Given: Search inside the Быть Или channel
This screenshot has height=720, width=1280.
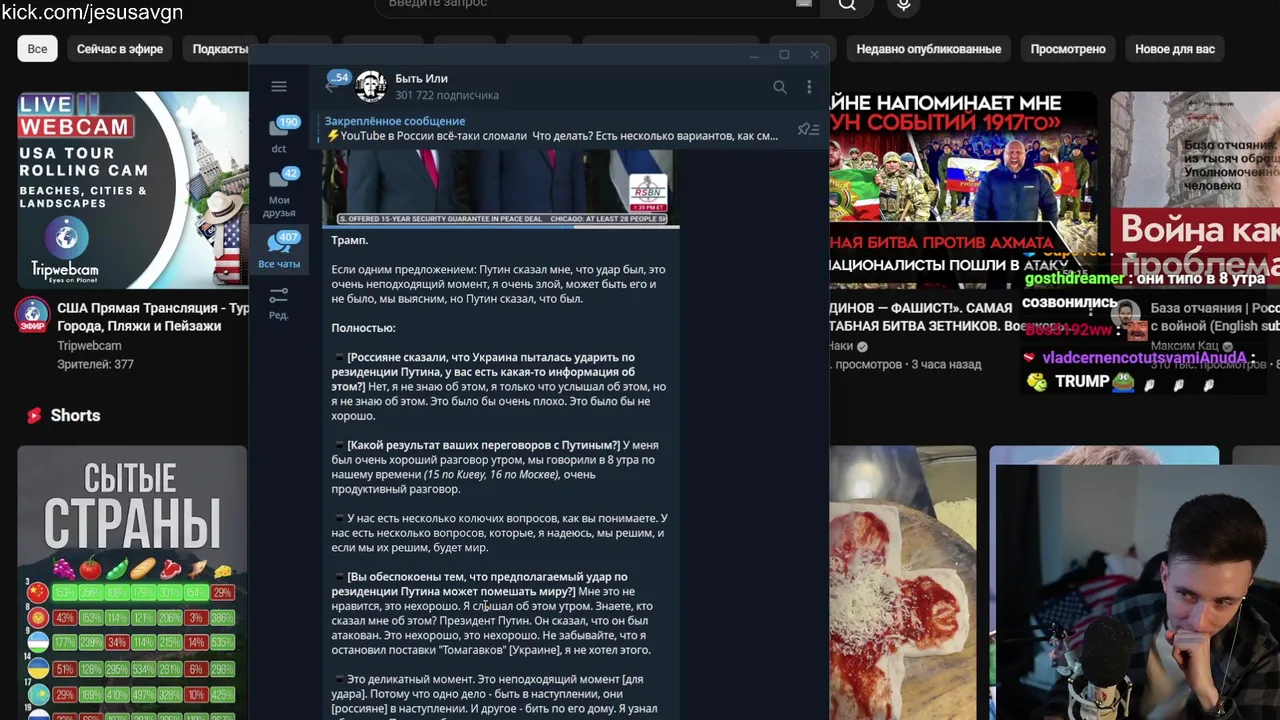Looking at the screenshot, I should click(x=780, y=87).
